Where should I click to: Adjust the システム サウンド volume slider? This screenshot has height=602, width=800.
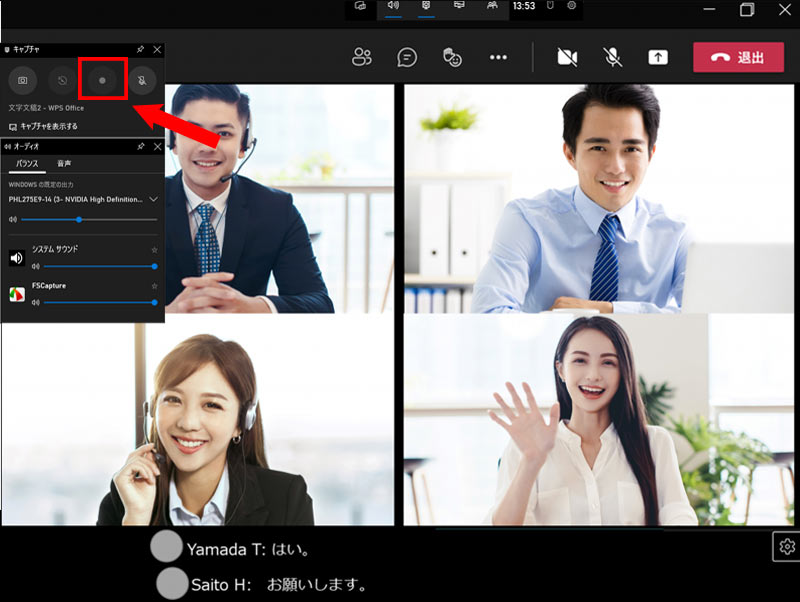pos(100,266)
